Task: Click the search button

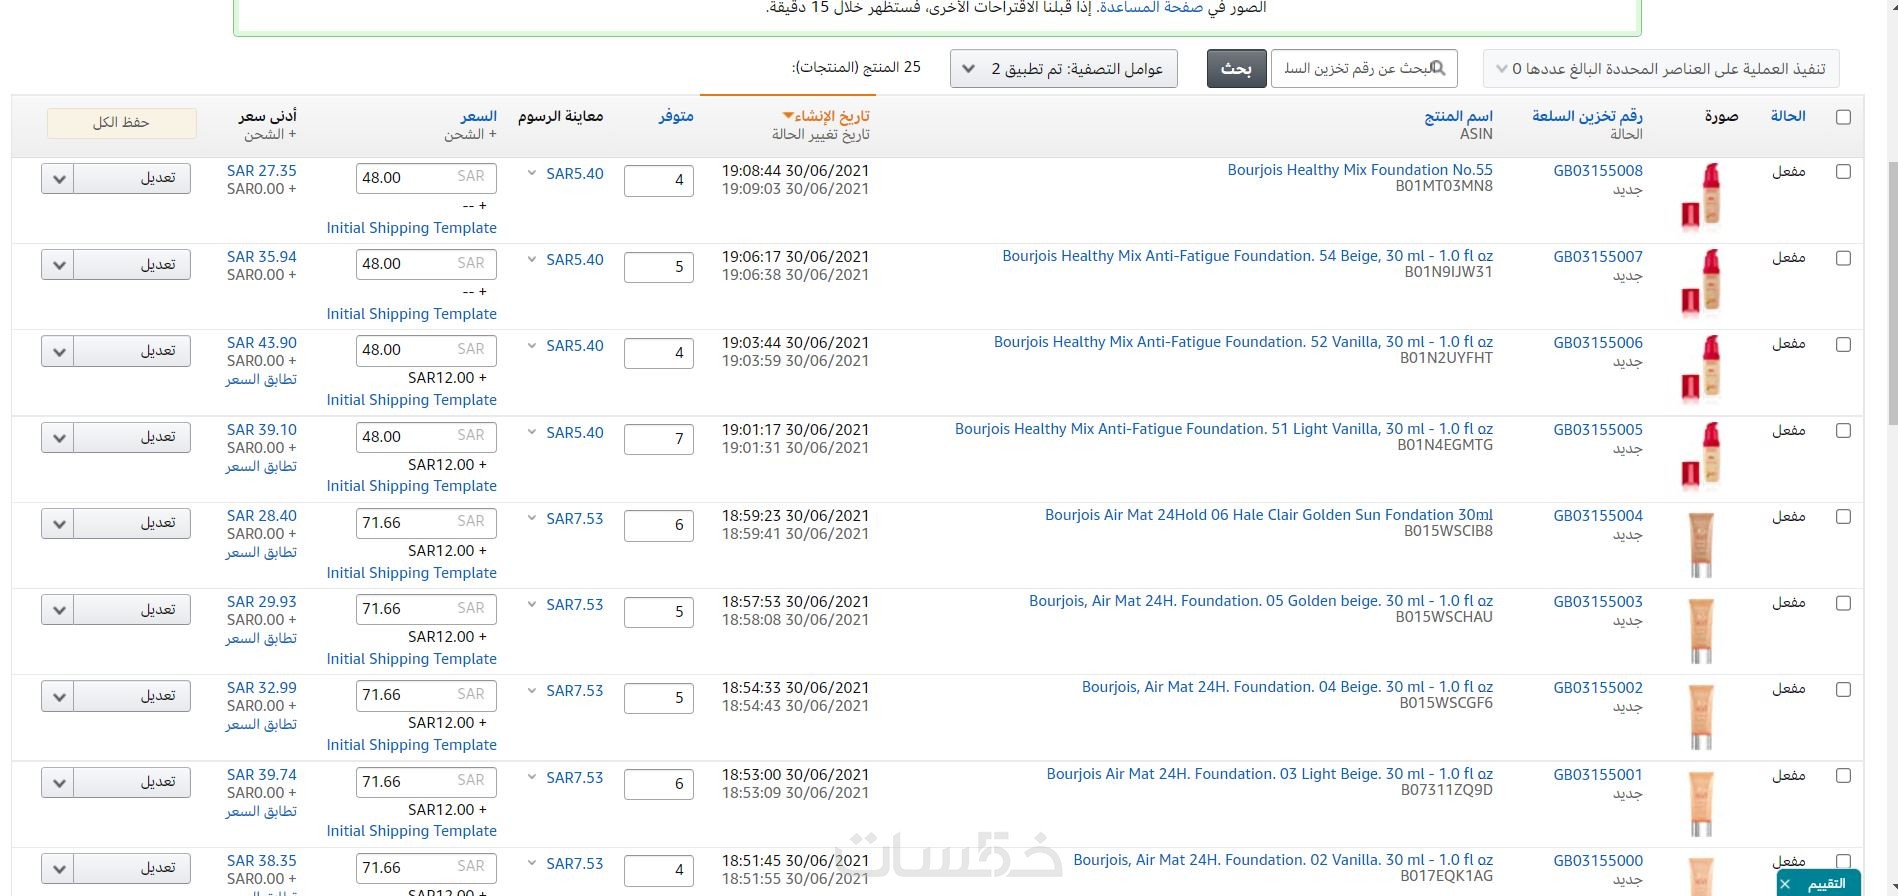Action: point(1236,69)
